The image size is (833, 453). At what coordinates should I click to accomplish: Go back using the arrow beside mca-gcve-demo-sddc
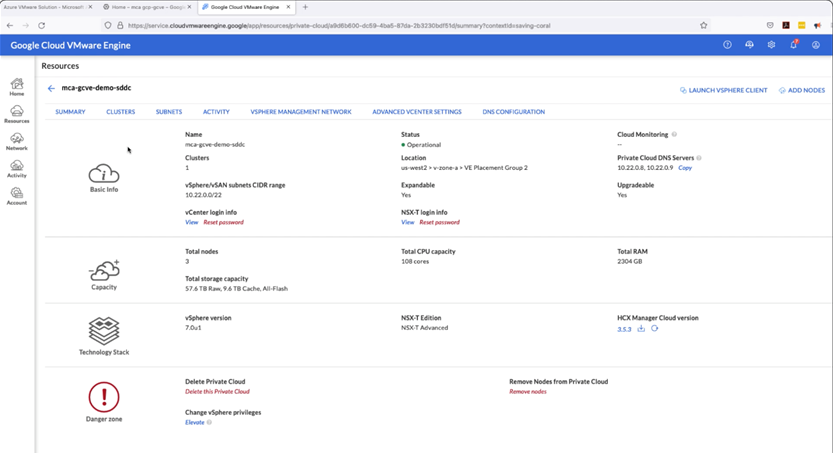pyautogui.click(x=51, y=88)
